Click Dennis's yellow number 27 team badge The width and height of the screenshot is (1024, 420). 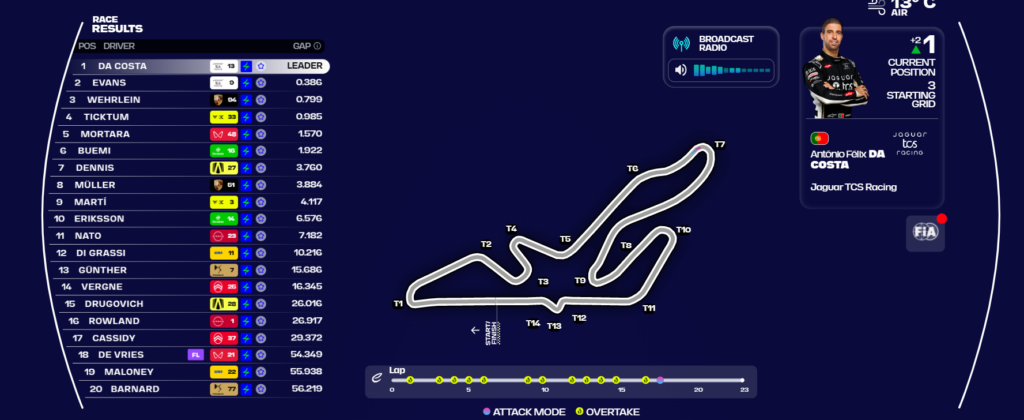click(223, 168)
